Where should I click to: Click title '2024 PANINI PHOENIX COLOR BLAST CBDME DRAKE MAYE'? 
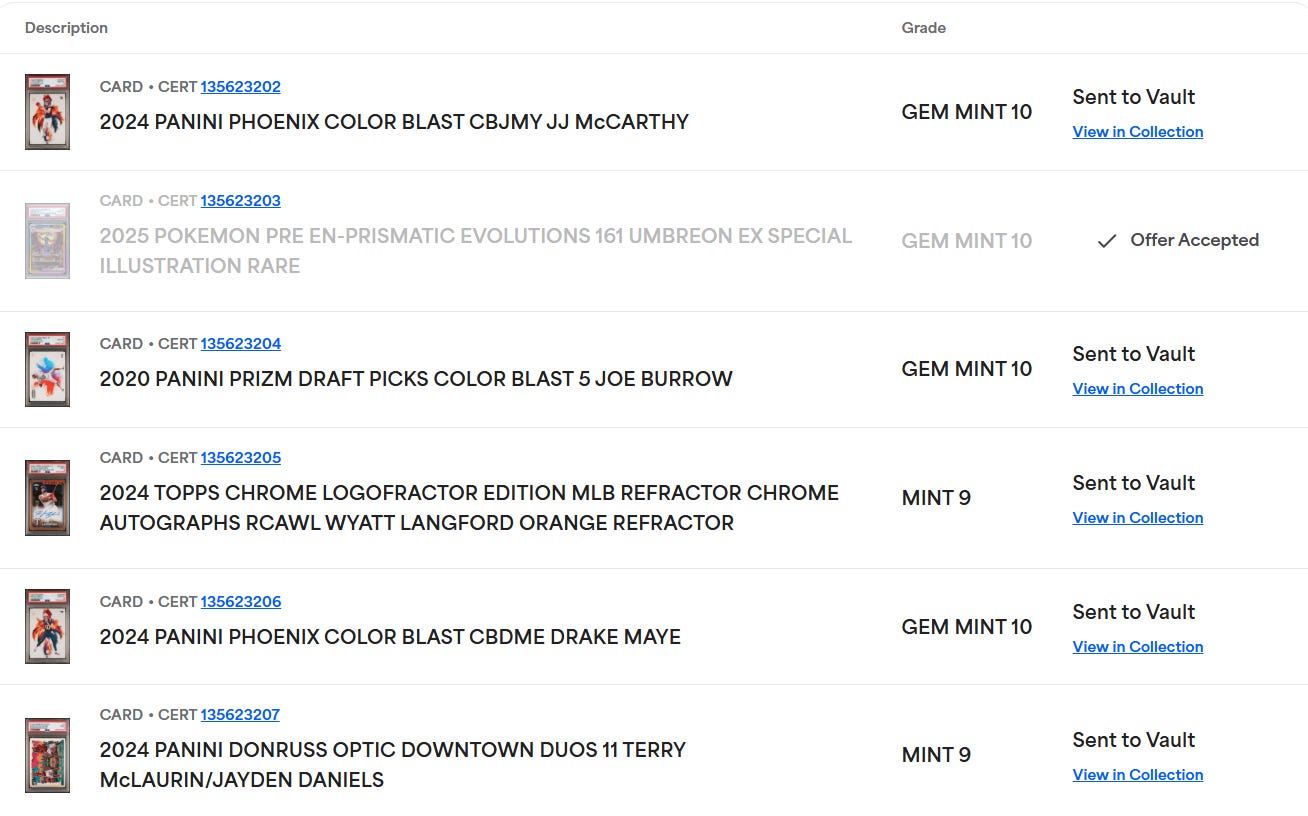(x=390, y=637)
